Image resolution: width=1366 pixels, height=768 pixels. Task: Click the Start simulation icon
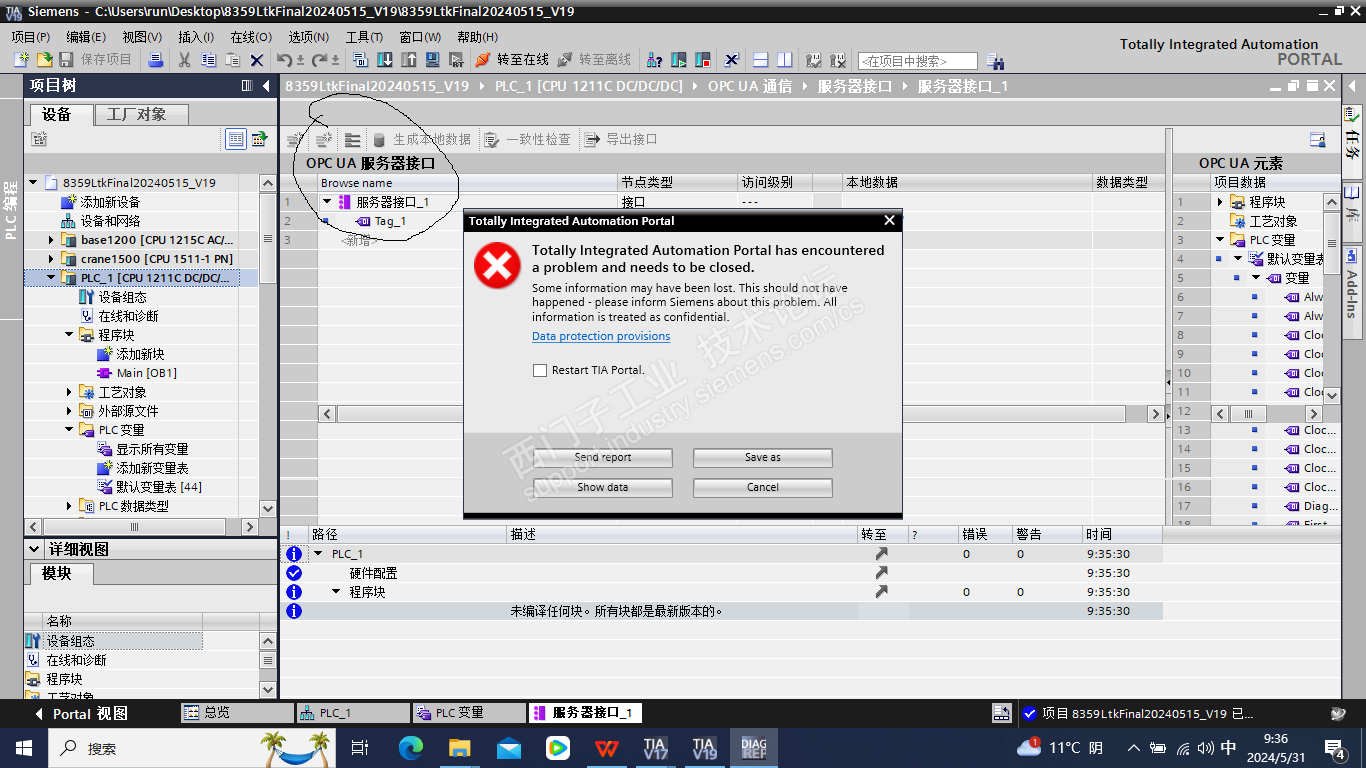coord(432,60)
